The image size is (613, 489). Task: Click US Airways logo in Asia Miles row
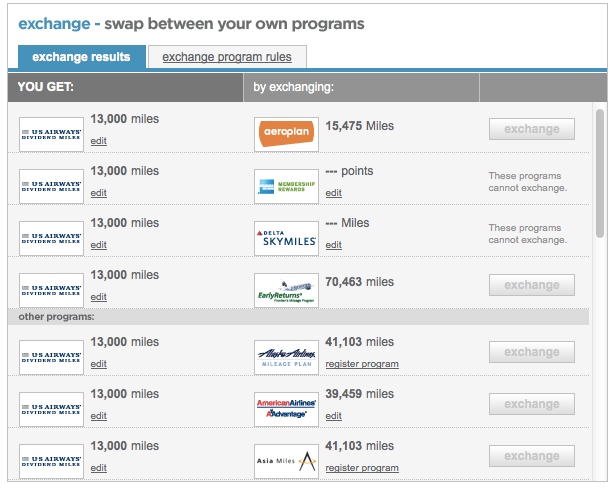point(51,461)
